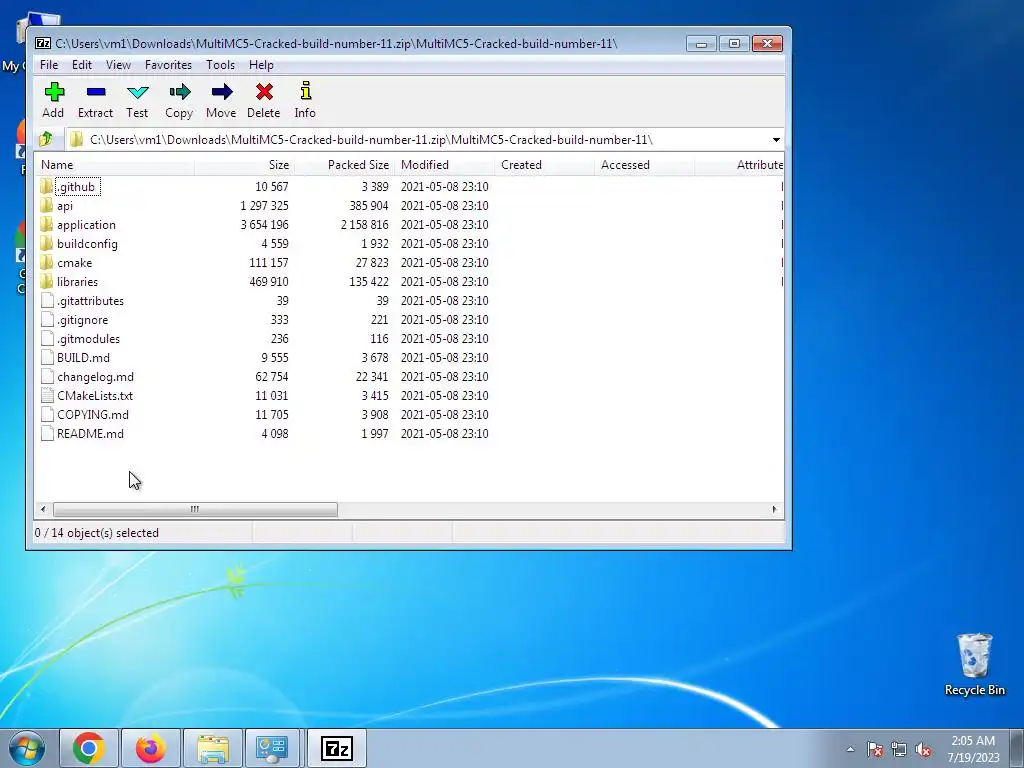Image resolution: width=1024 pixels, height=768 pixels.
Task: Sort by the Modified column header
Action: (445, 165)
